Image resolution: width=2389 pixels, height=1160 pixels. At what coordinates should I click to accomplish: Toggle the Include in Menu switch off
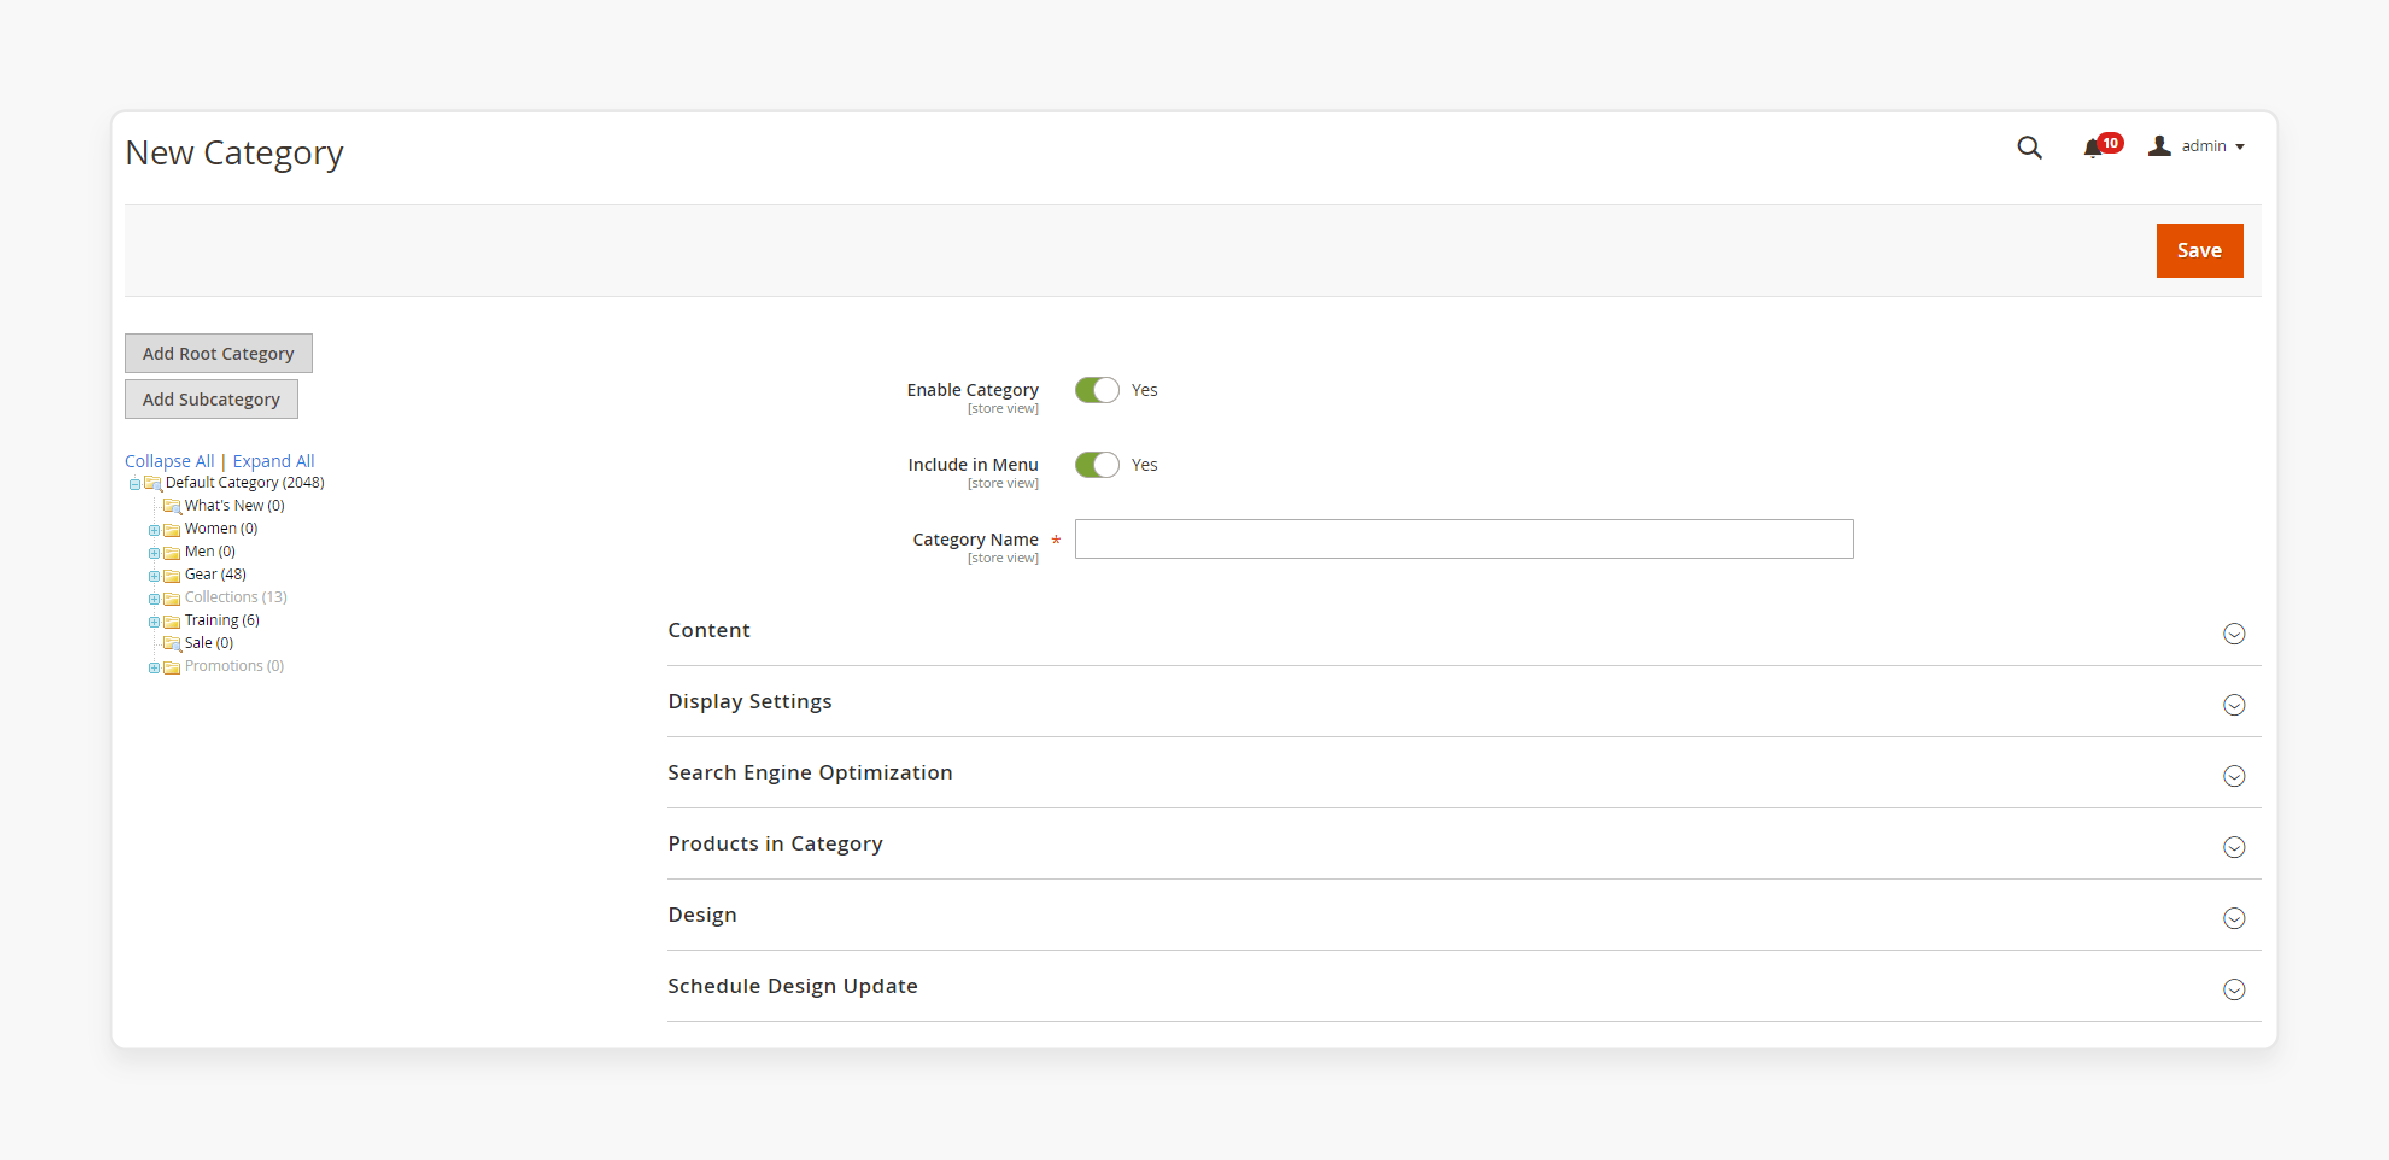click(1097, 465)
